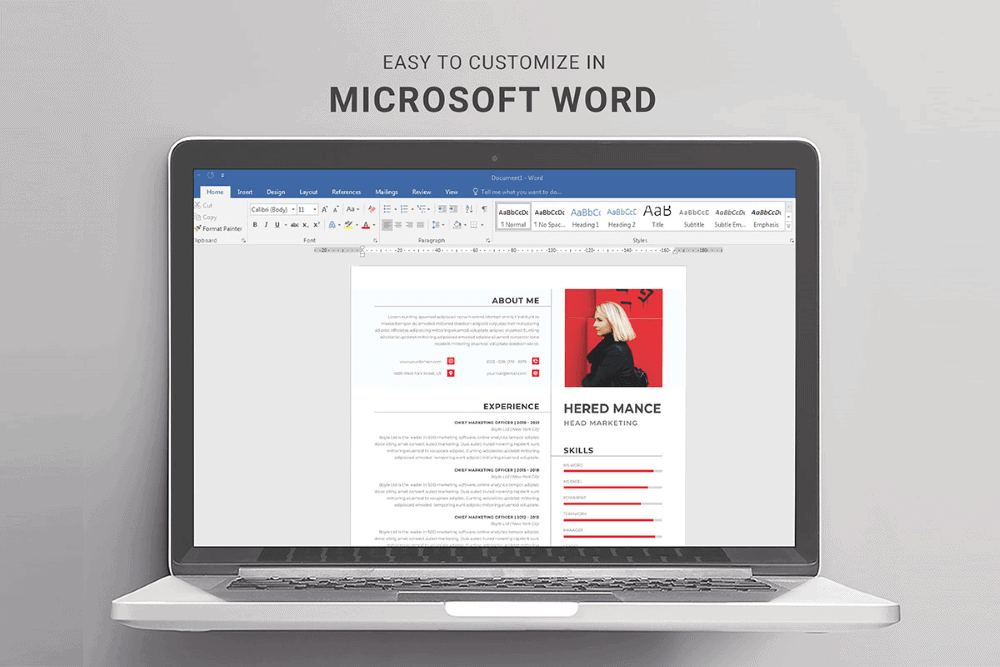Create a multilevel list

pos(422,209)
